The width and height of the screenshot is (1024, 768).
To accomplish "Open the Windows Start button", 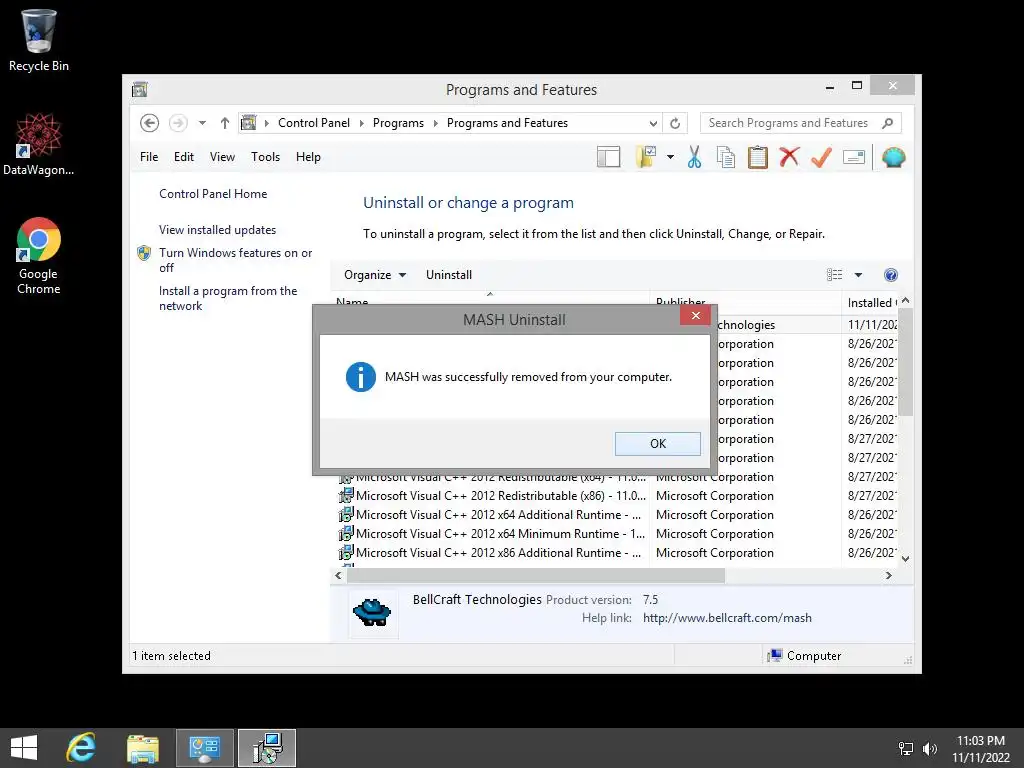I will pos(24,748).
